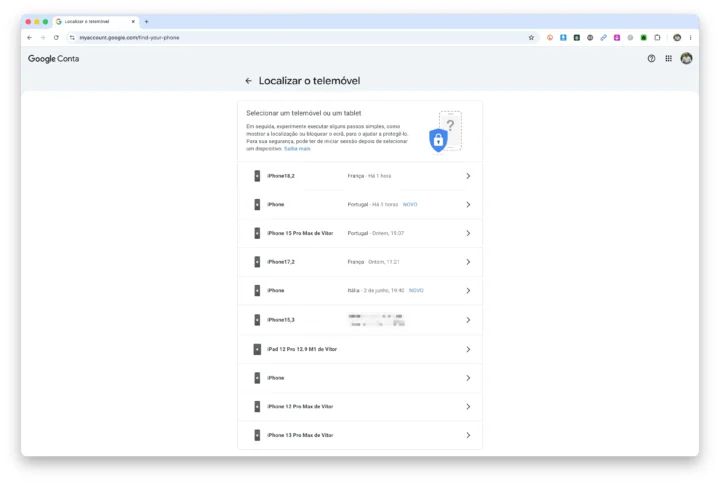720x484 pixels.
Task: Click the phone icon of iPhone18,2
Action: (257, 176)
